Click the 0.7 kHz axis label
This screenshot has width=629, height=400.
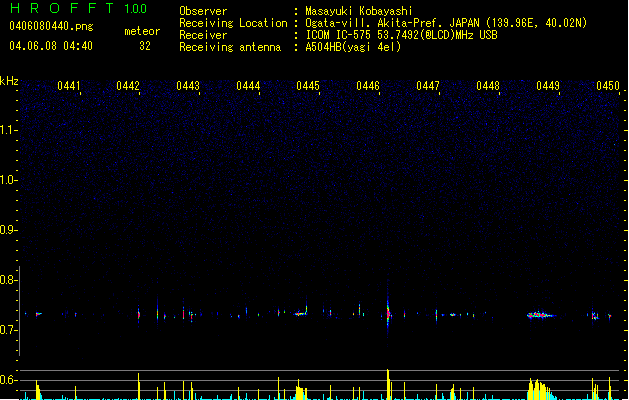[x=8, y=330]
